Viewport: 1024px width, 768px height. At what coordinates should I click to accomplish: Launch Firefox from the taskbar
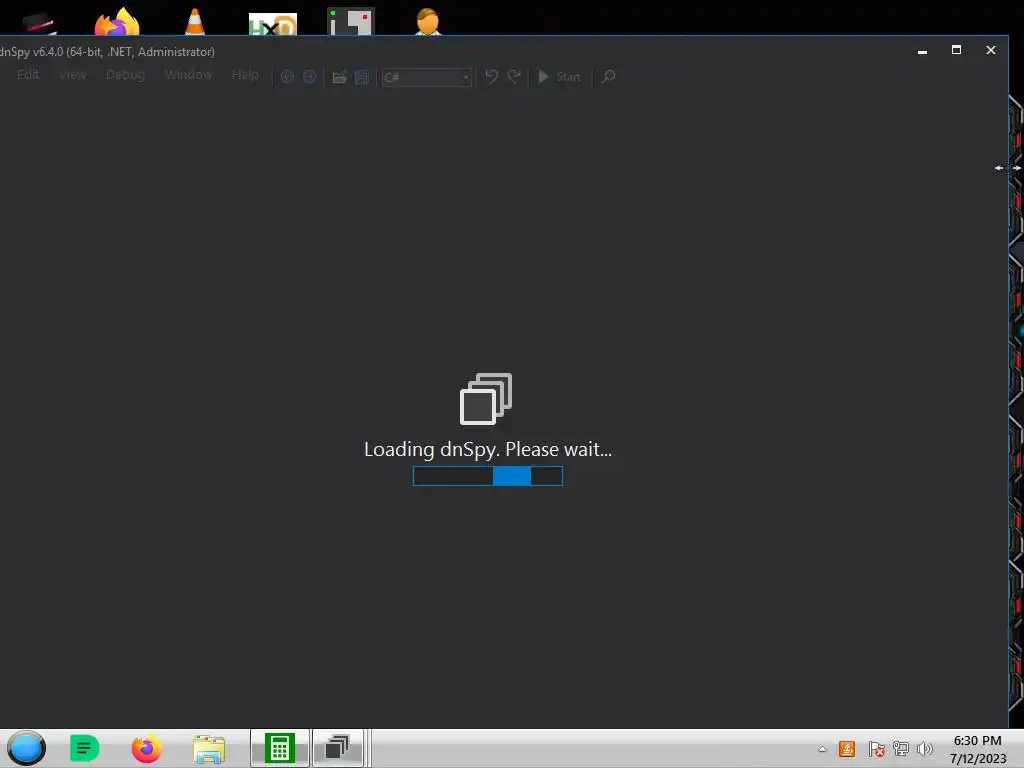point(146,748)
